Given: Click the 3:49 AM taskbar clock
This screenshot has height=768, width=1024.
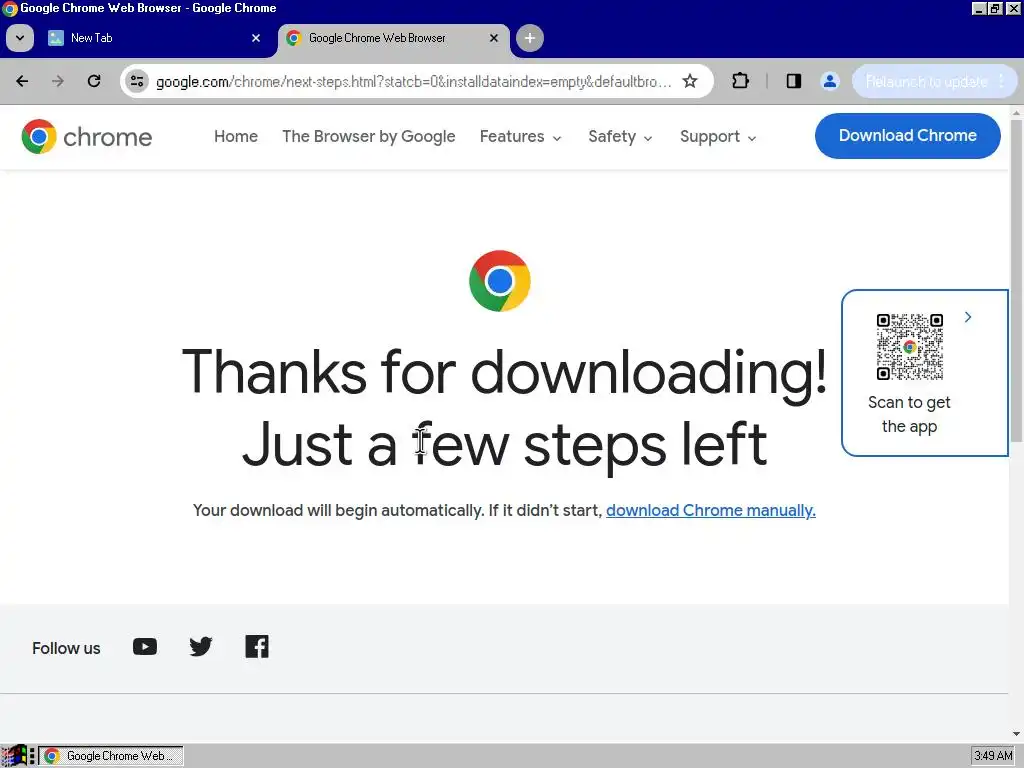Looking at the screenshot, I should point(993,756).
